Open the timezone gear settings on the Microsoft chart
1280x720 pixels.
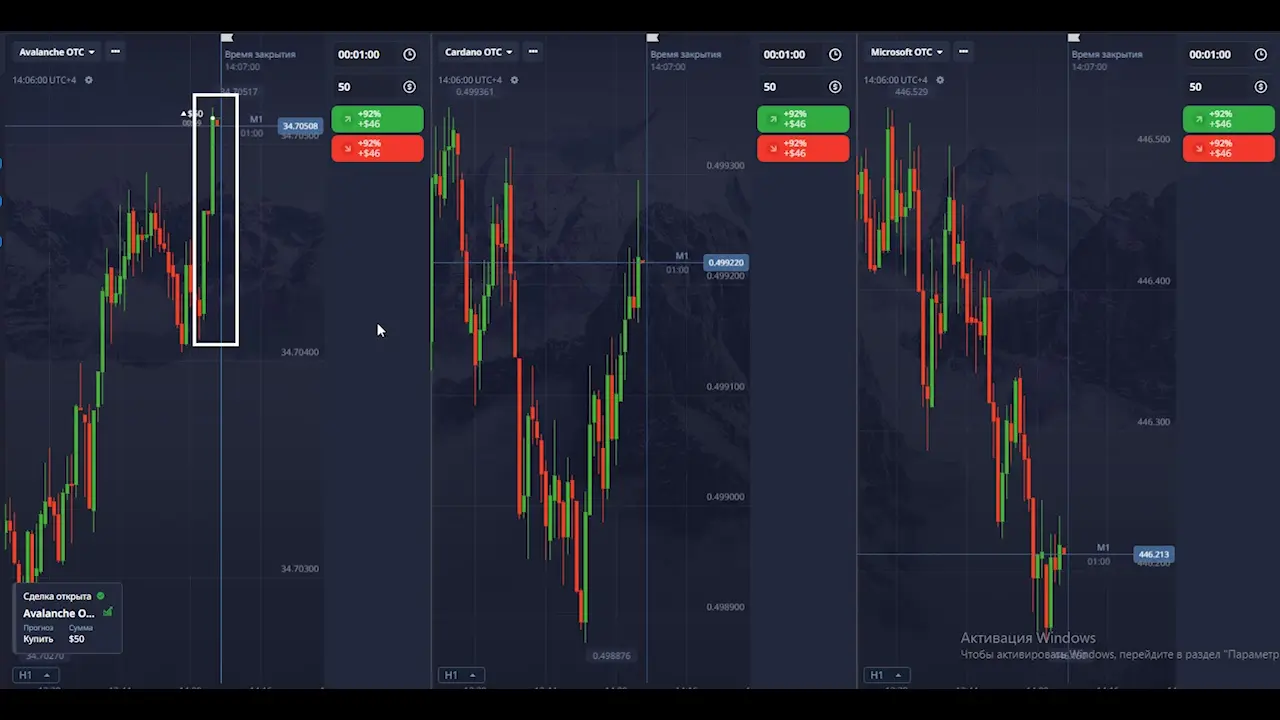[x=940, y=80]
